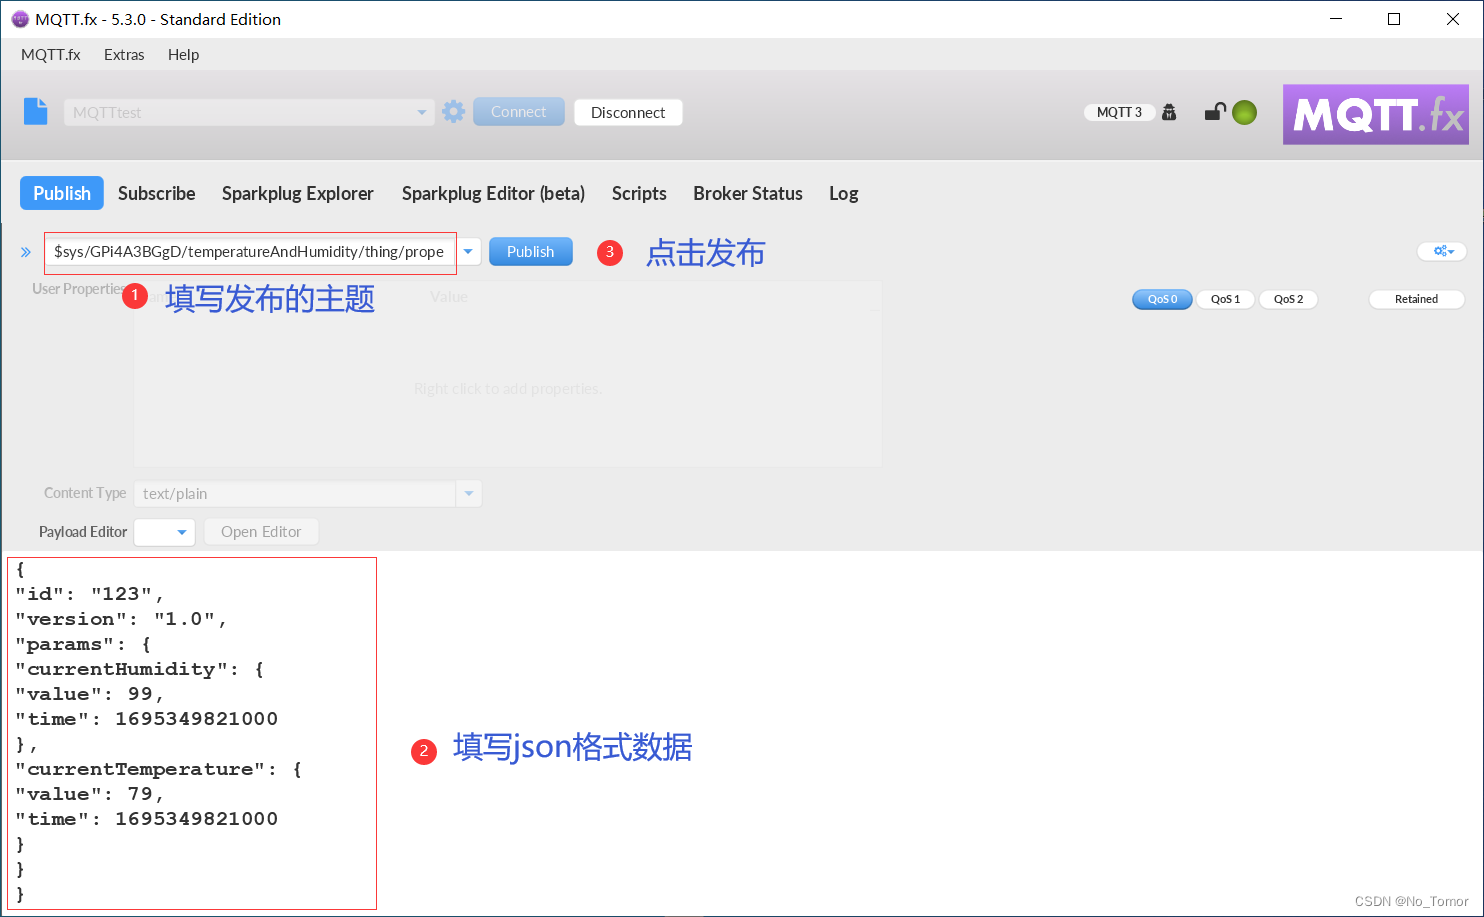
Task: Open the Sparkplug Explorer tab
Action: pos(298,193)
